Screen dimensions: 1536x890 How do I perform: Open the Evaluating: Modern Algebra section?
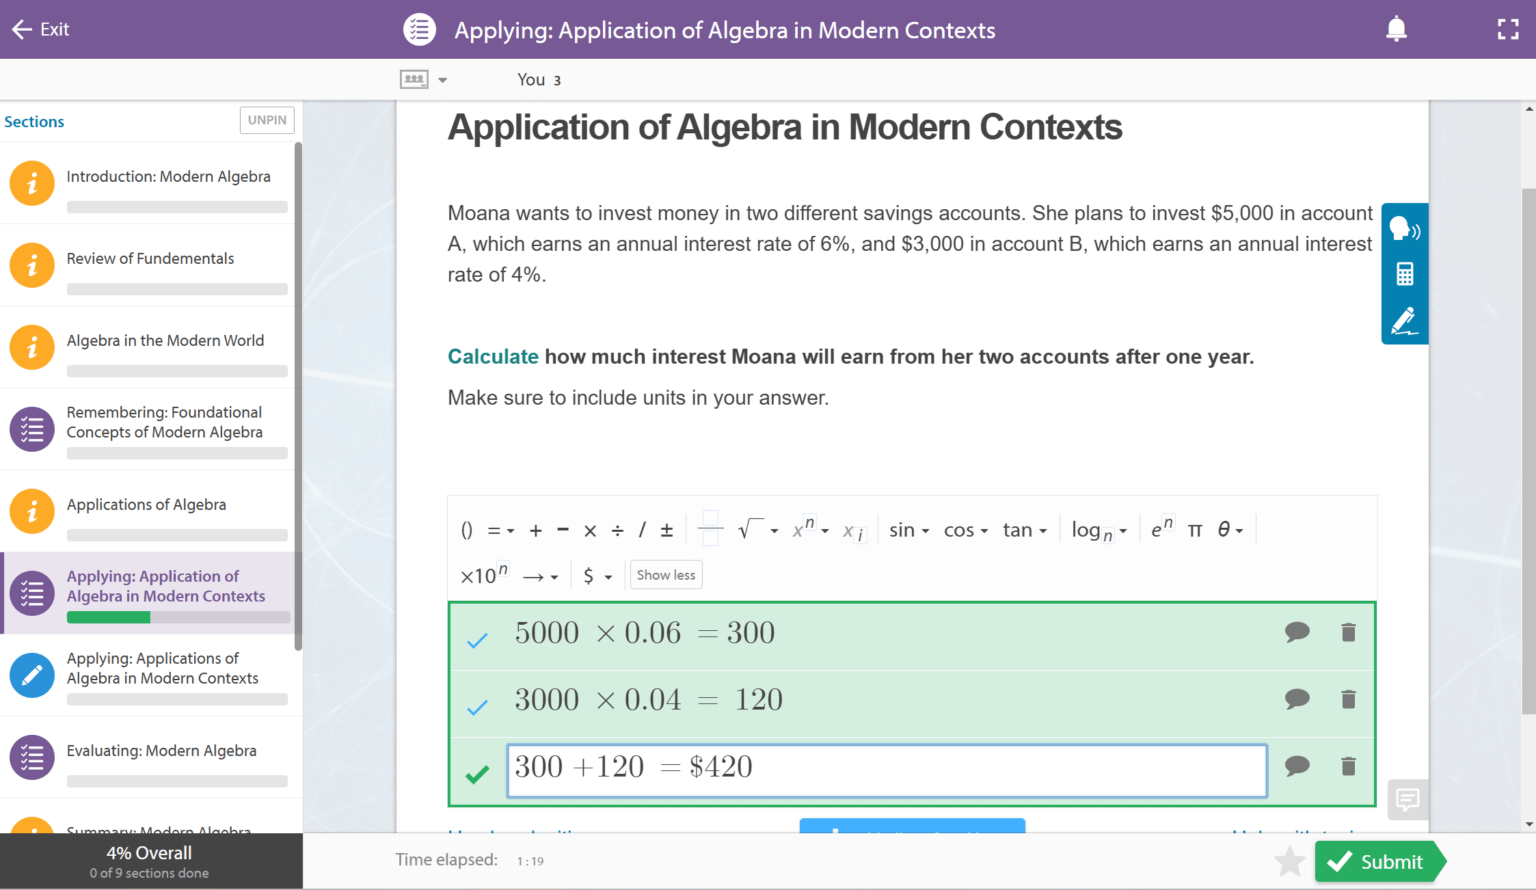pos(160,750)
